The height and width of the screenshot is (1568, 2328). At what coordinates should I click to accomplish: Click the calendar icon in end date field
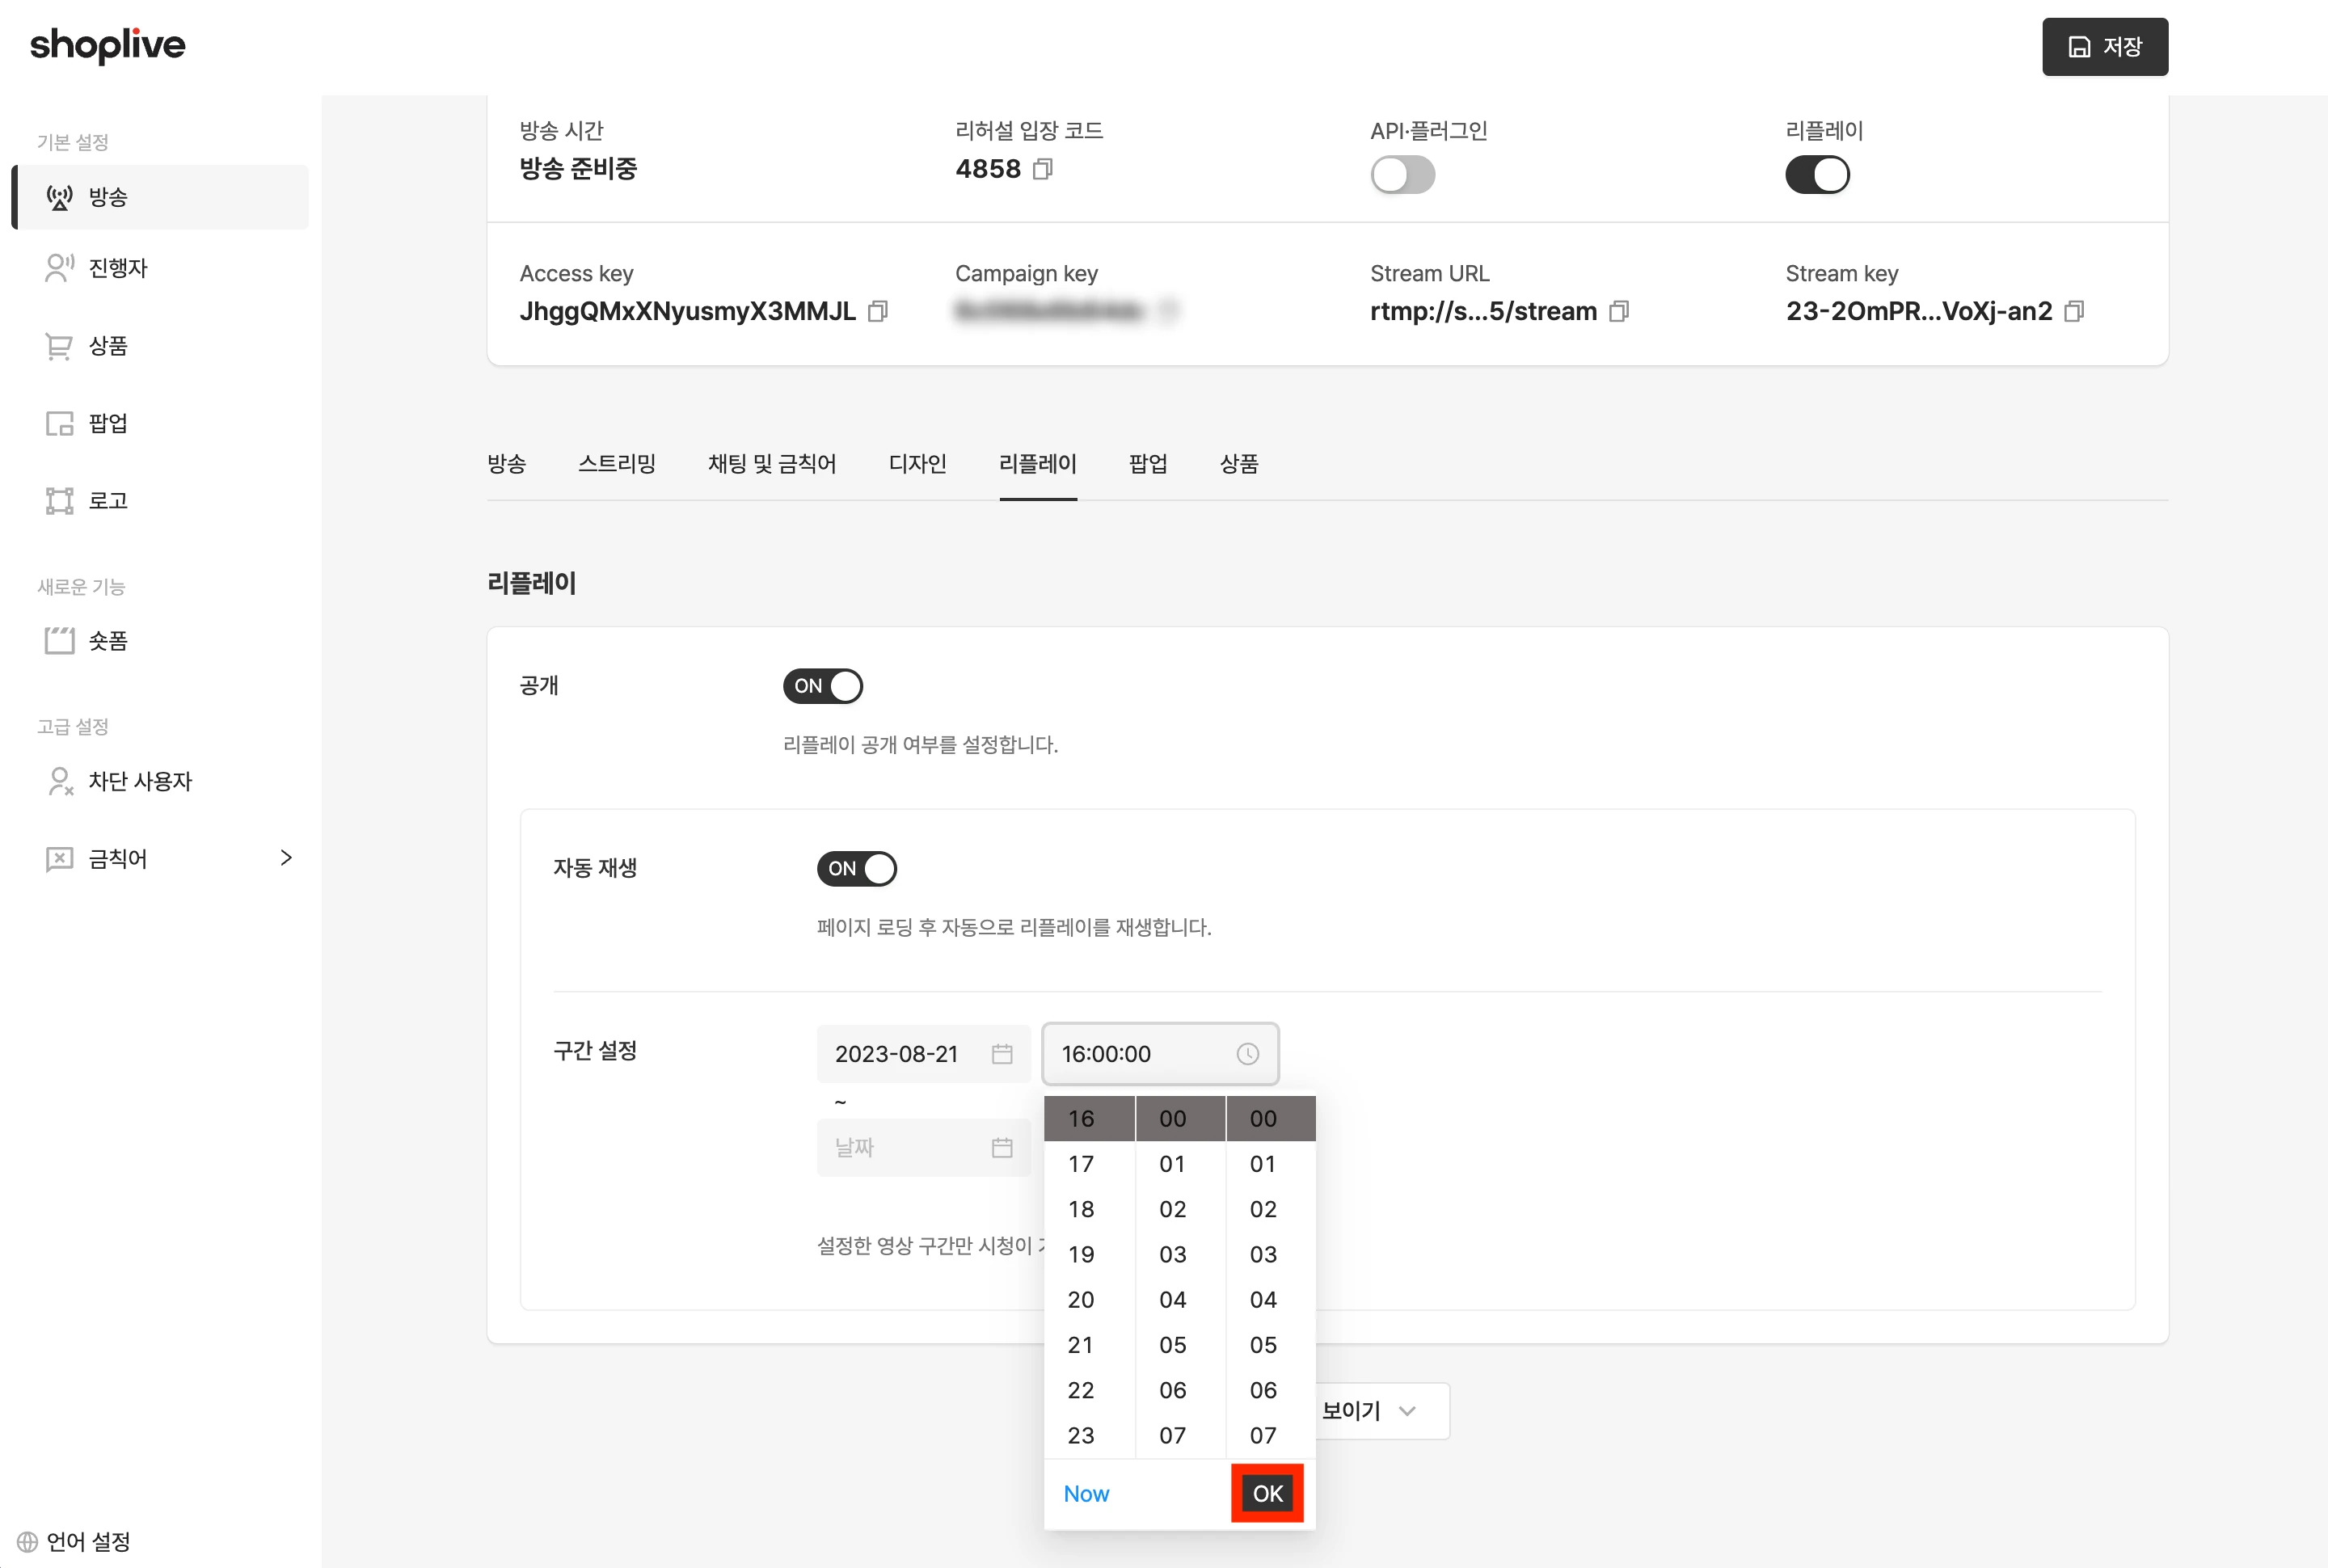[x=1002, y=1148]
